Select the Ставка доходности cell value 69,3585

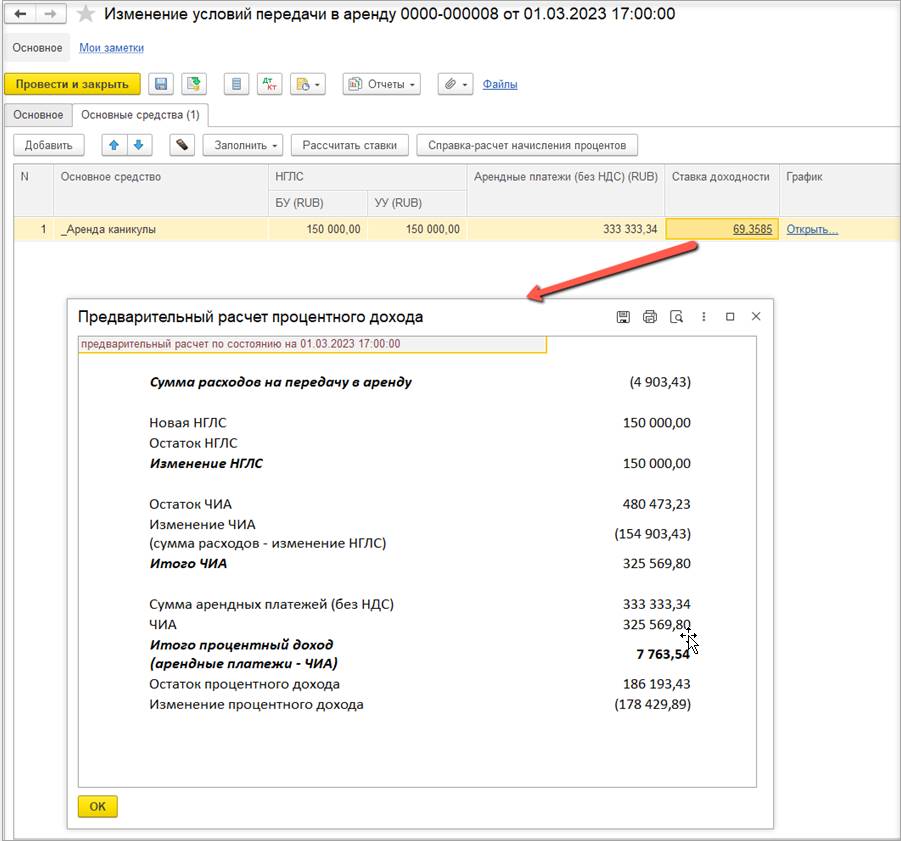[x=751, y=229]
